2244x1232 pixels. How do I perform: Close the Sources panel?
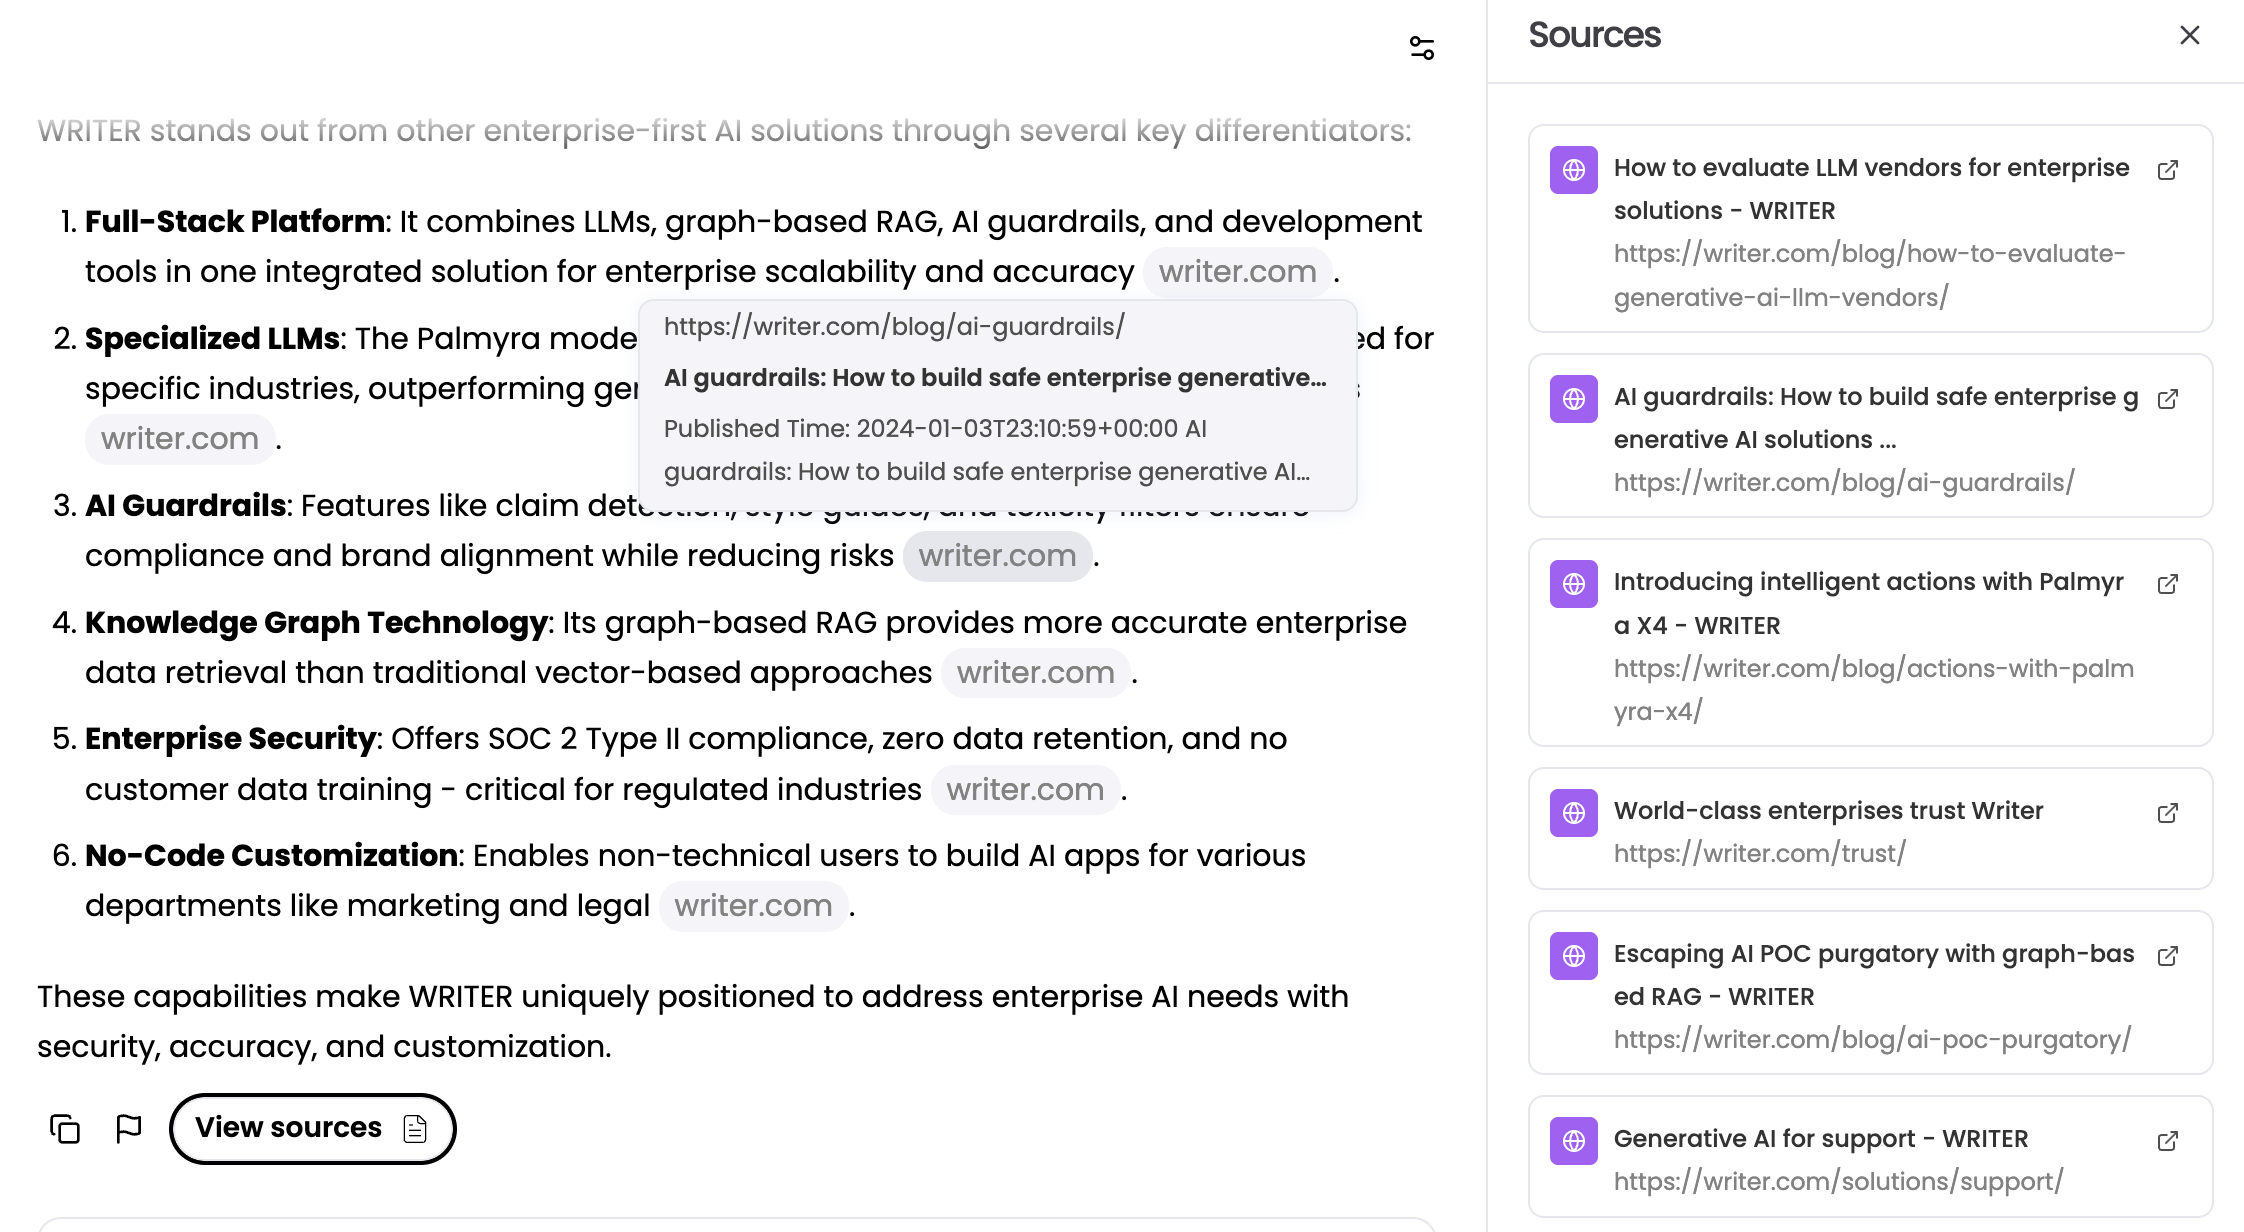tap(2189, 36)
